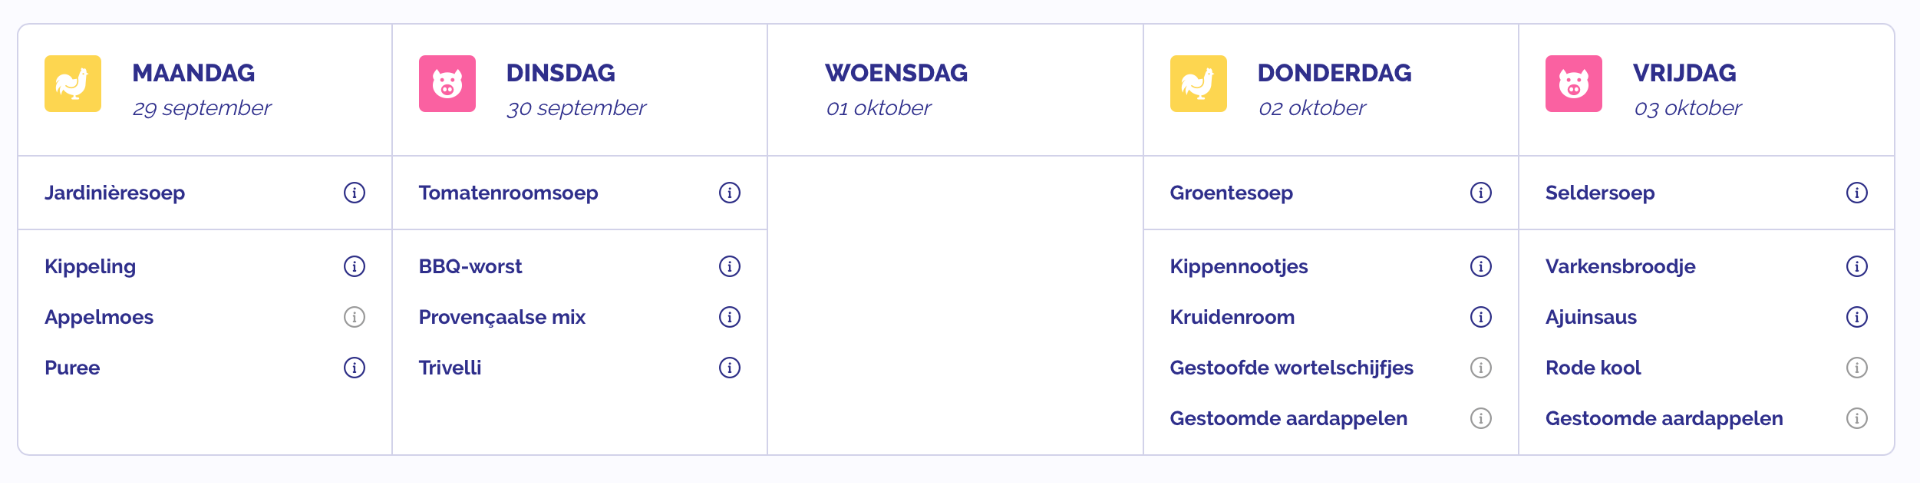Open the Kruidenroom menu item

click(x=1232, y=317)
